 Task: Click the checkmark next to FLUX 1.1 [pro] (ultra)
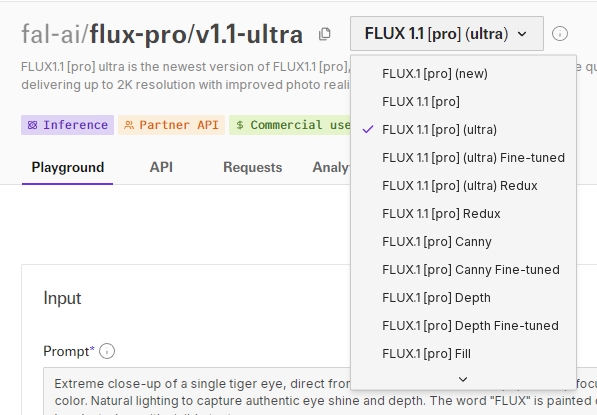[x=368, y=129]
